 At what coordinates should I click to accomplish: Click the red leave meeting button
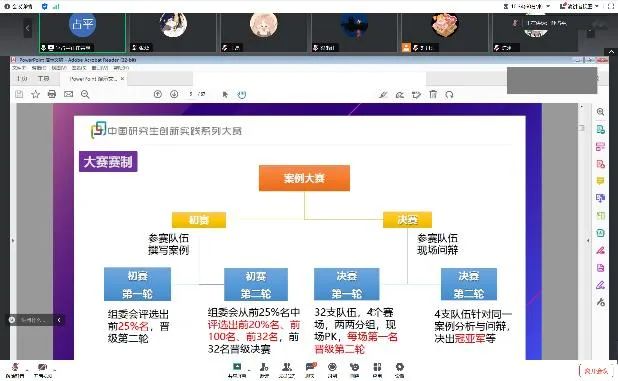coord(596,371)
